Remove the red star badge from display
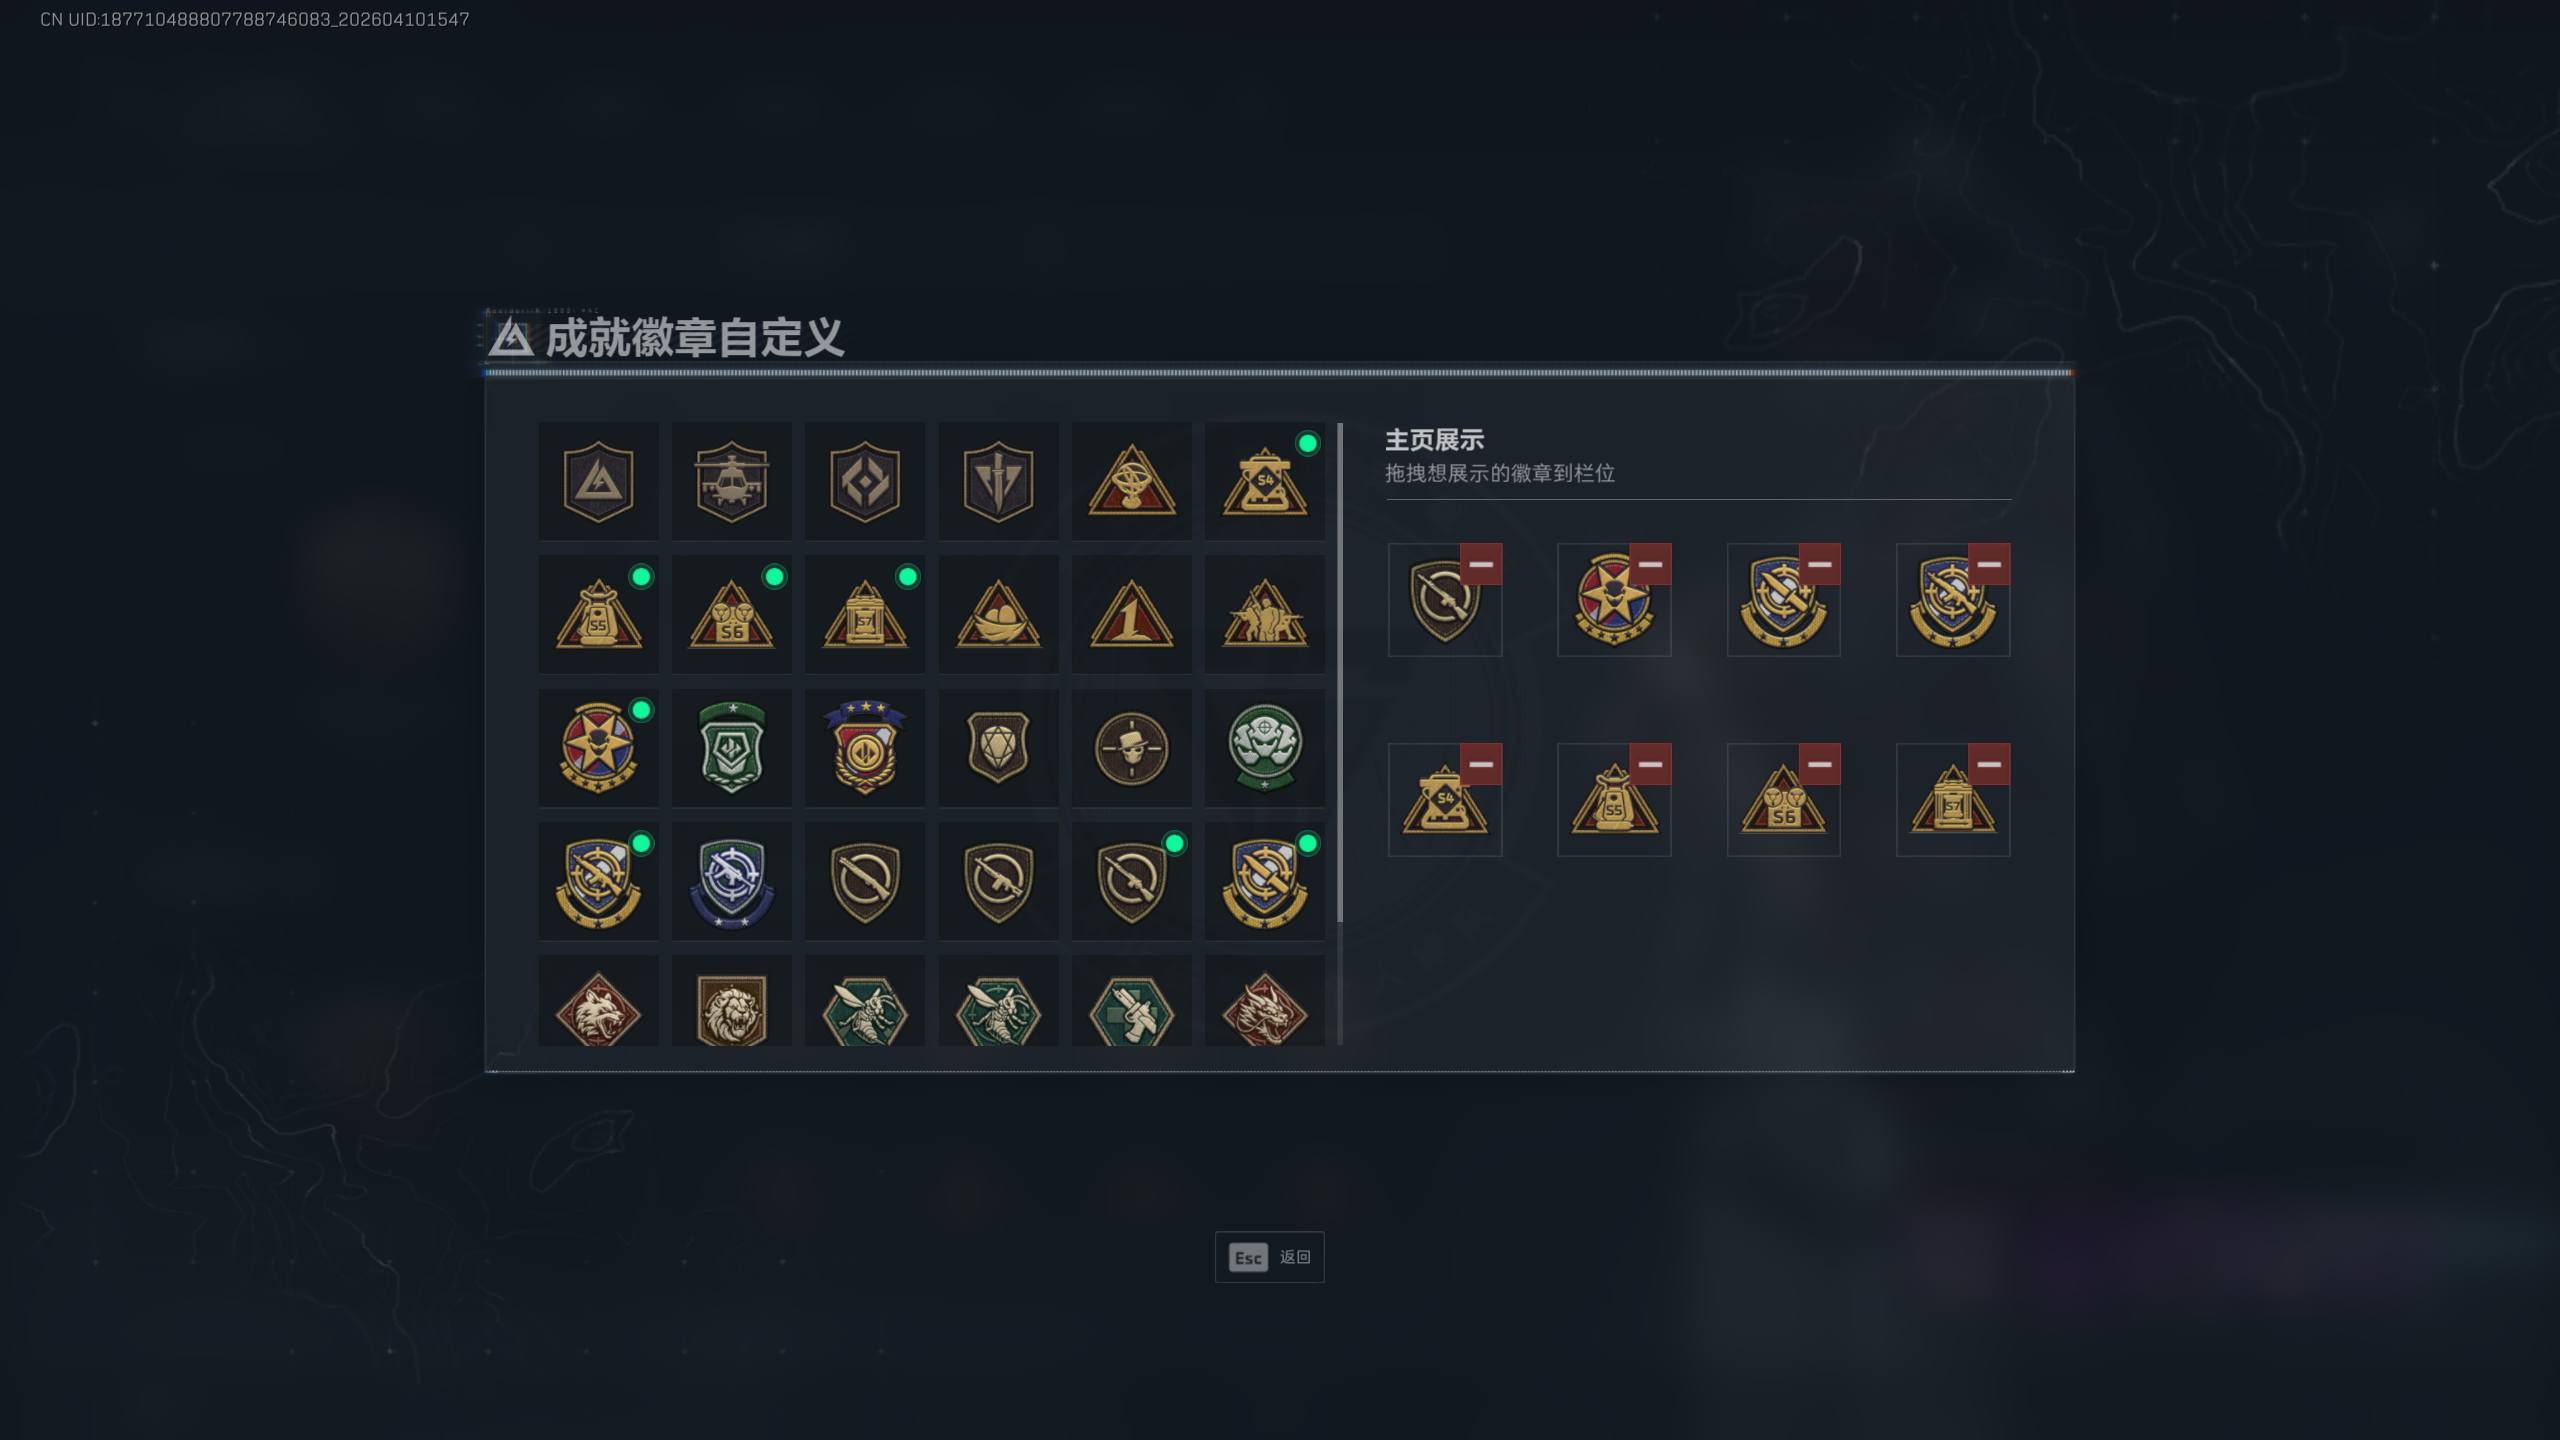2560x1440 pixels. (1650, 564)
